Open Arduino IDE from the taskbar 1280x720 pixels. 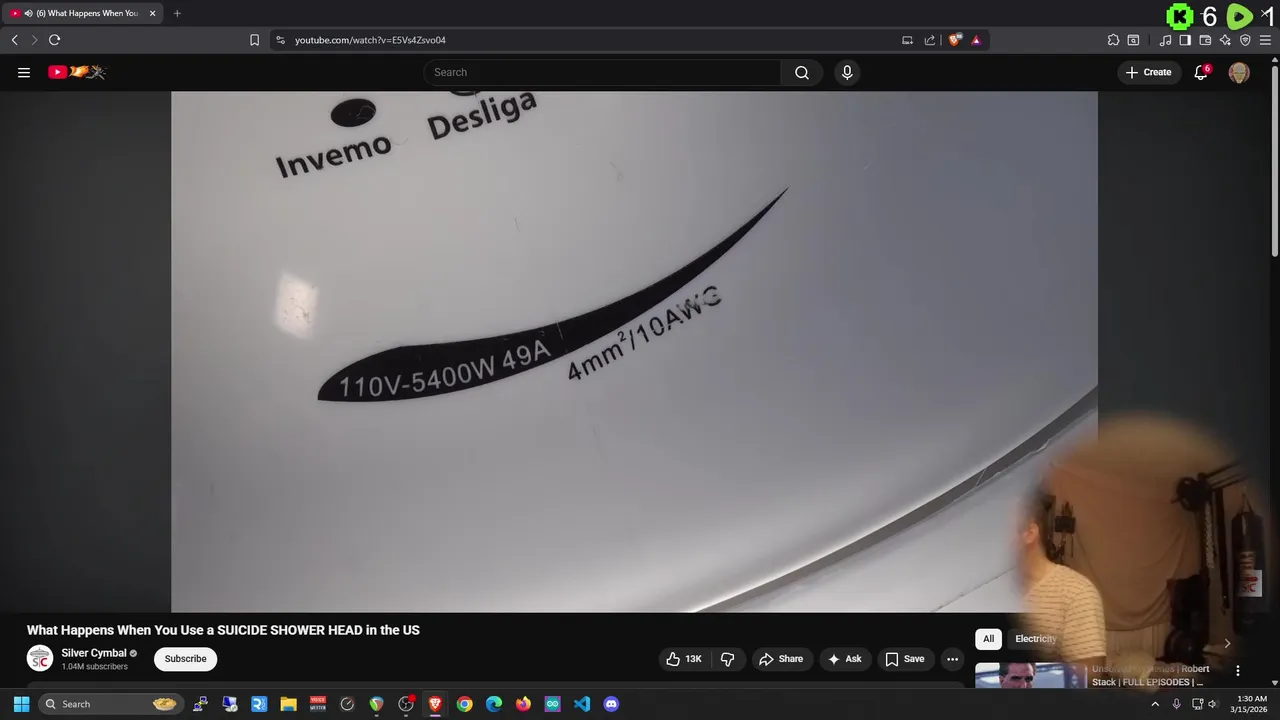552,704
